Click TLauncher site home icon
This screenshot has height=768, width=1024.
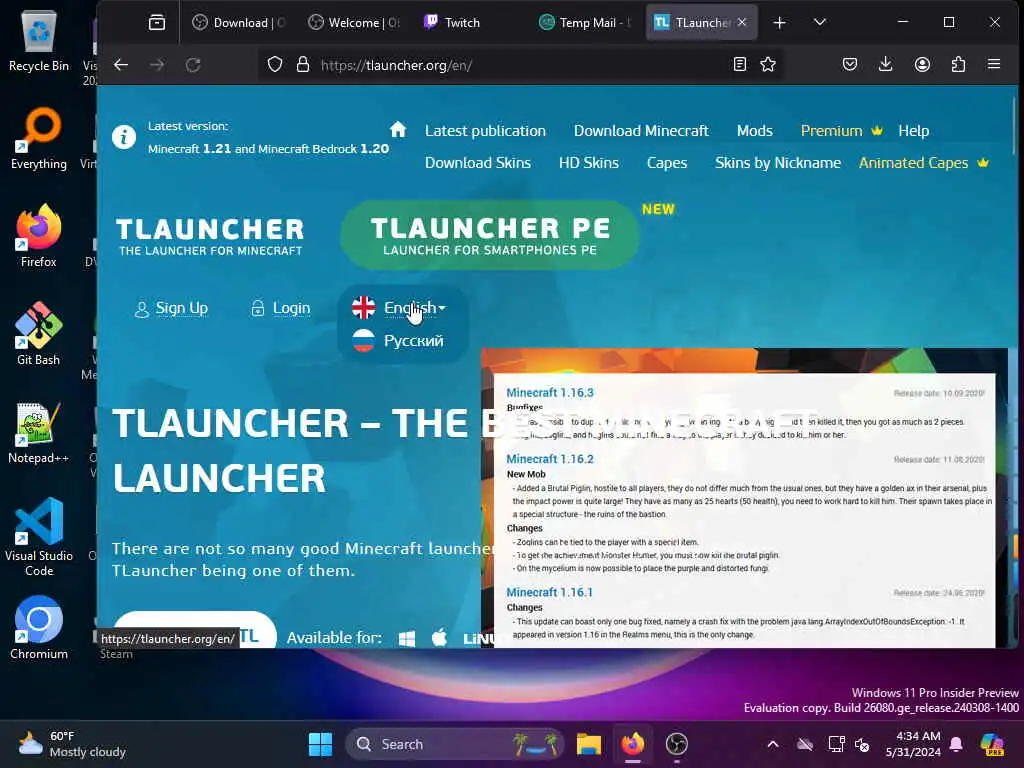[398, 129]
